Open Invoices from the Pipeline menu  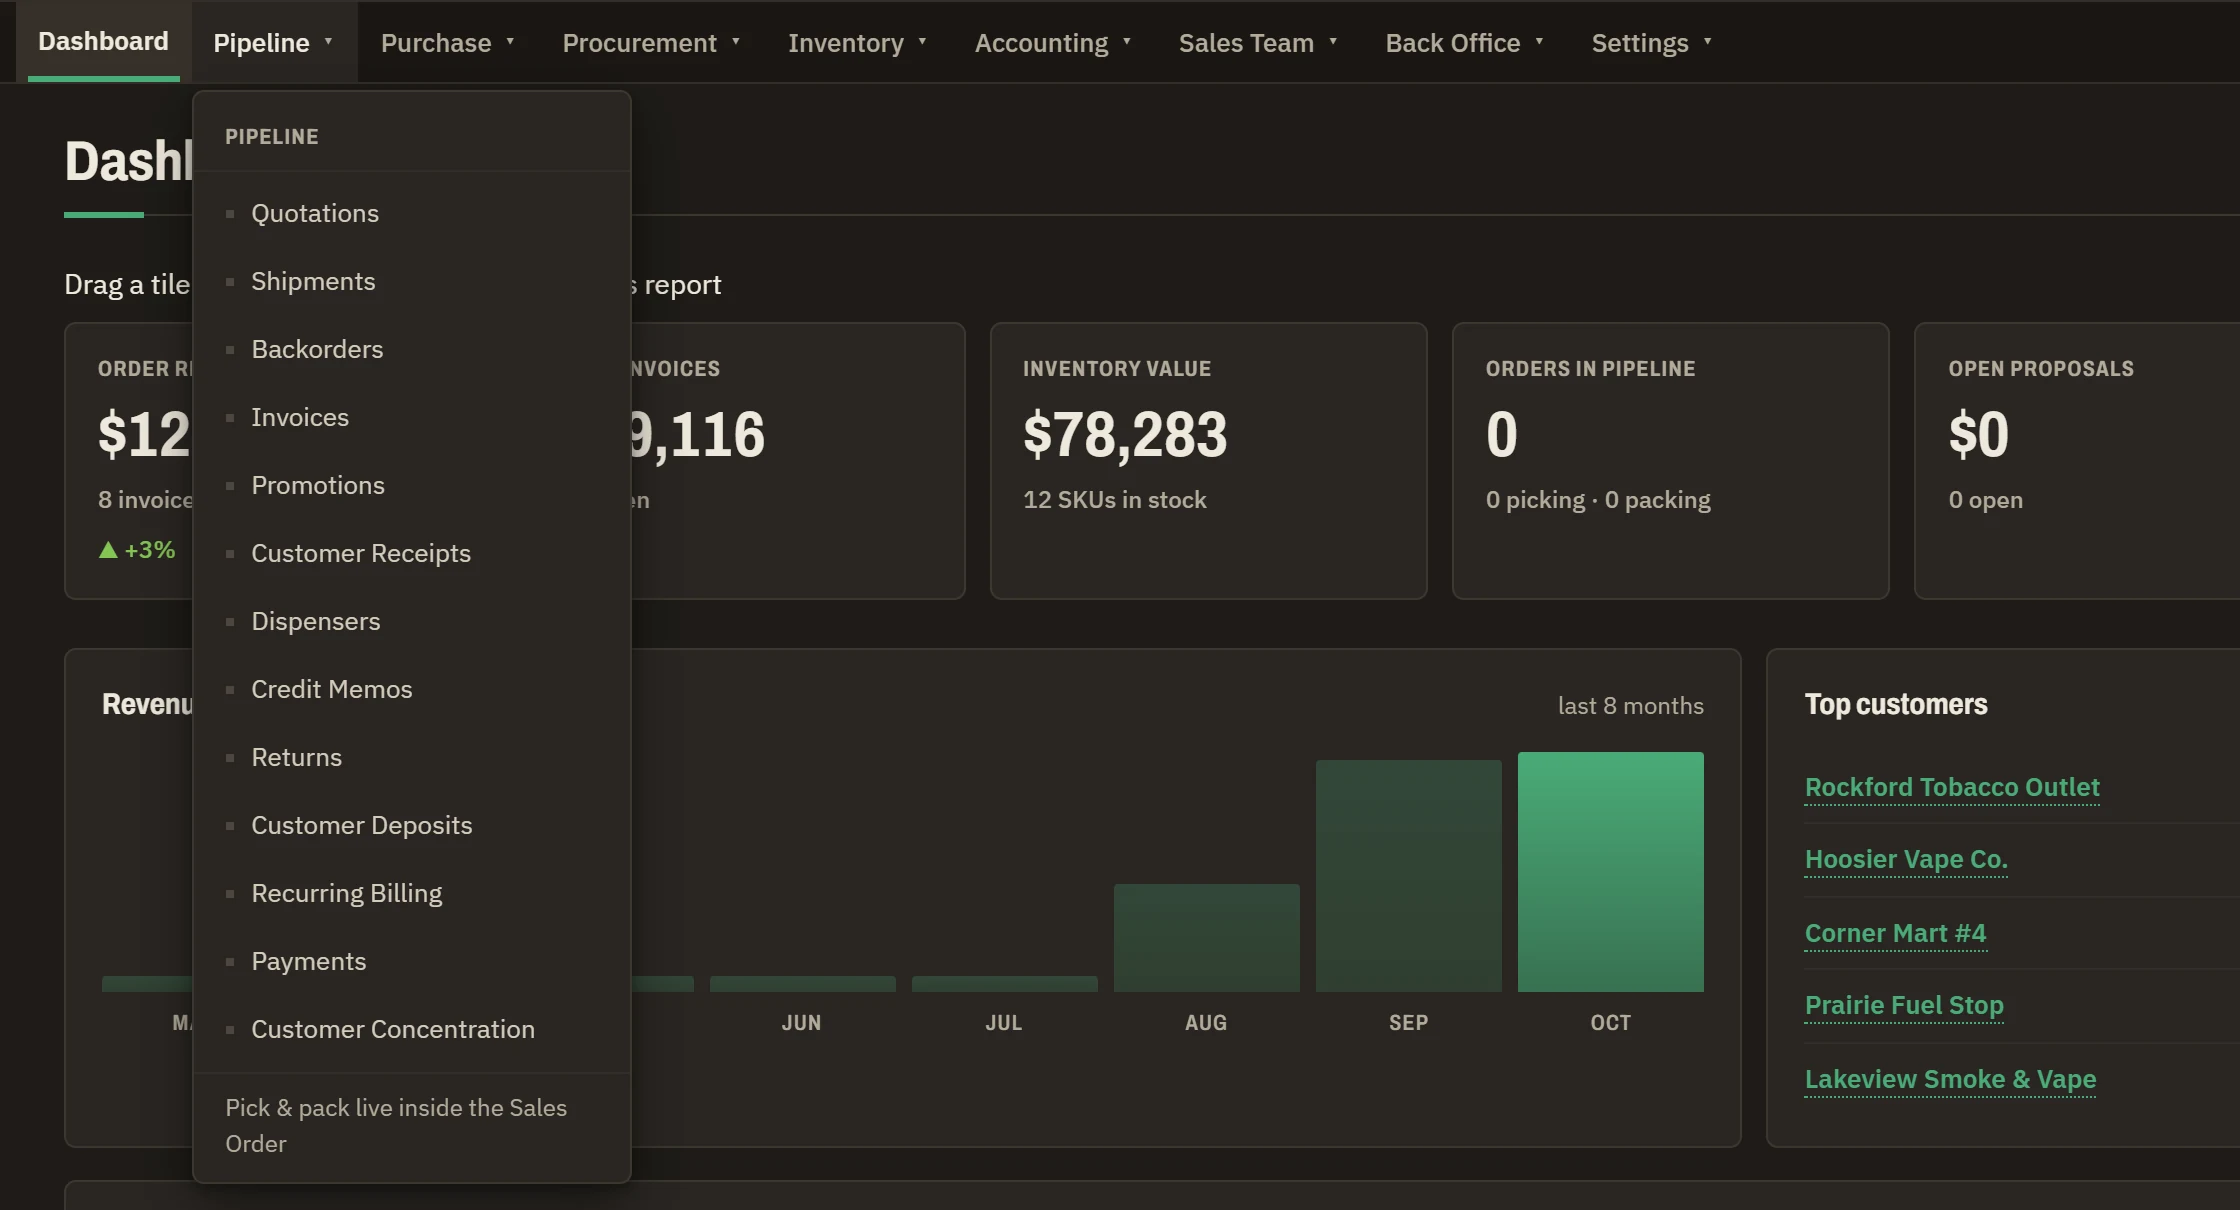(x=411, y=417)
